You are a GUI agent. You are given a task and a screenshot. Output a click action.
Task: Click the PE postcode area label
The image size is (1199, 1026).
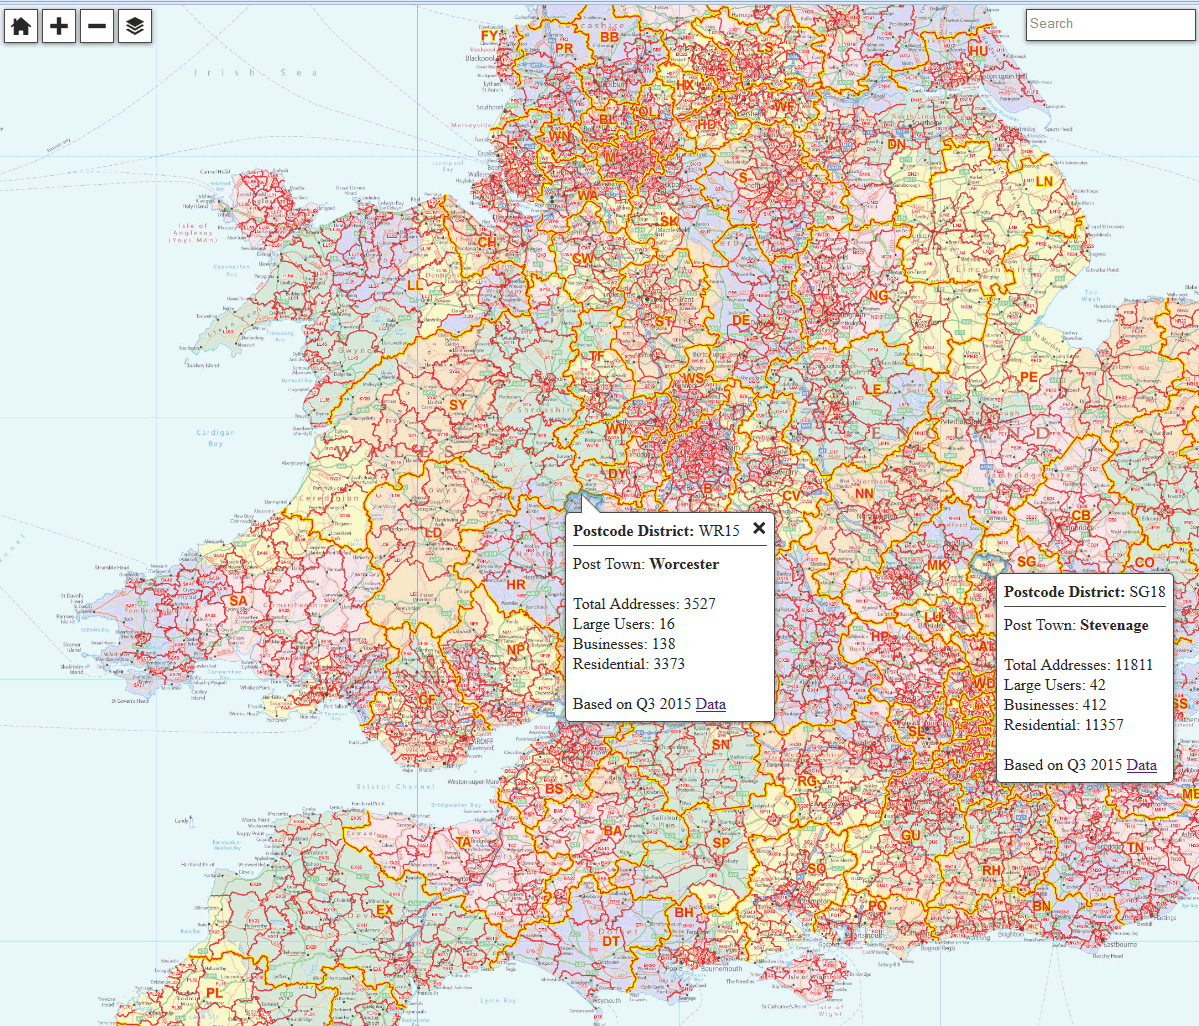[1028, 377]
